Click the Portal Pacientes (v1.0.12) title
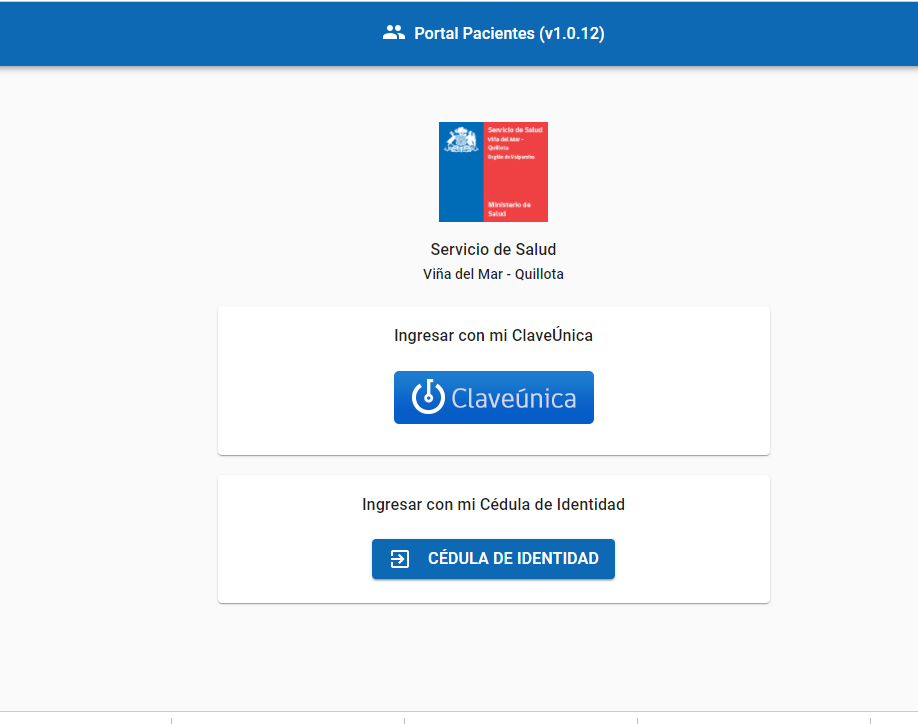 click(509, 33)
